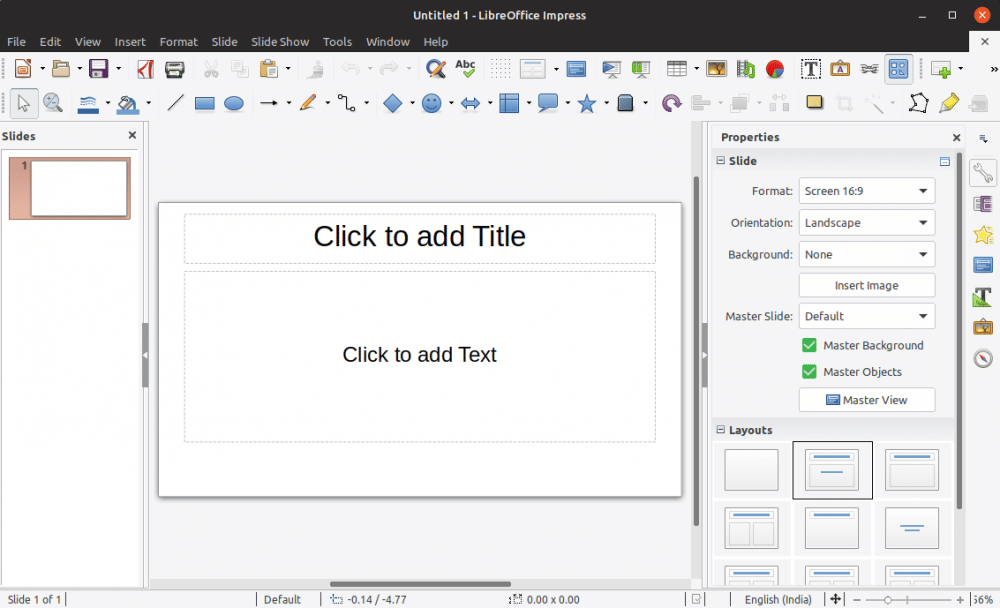Enable the Master Background checkbox
The image size is (1000, 608).
pyautogui.click(x=808, y=345)
